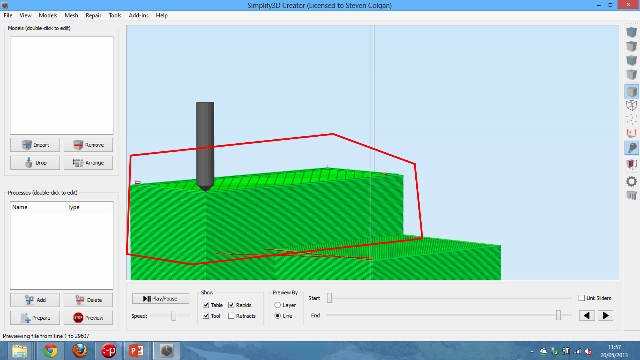Open the Help menu
Screen dimensions: 640x360
point(162,15)
